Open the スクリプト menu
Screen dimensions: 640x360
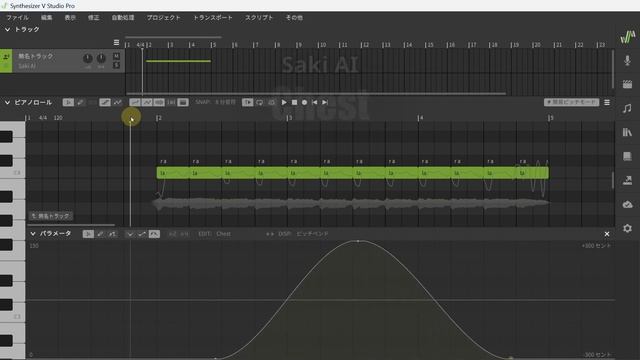coord(259,18)
